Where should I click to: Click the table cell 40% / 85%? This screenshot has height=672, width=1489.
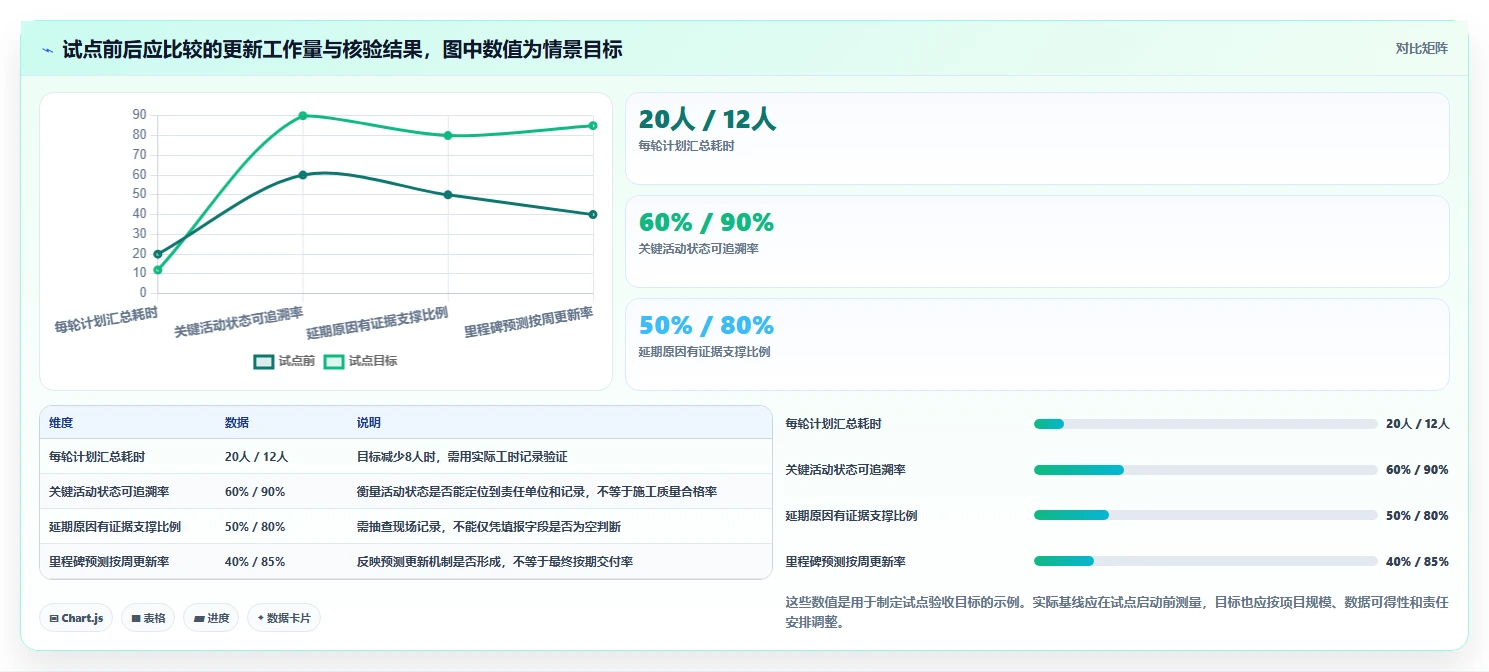(x=255, y=562)
